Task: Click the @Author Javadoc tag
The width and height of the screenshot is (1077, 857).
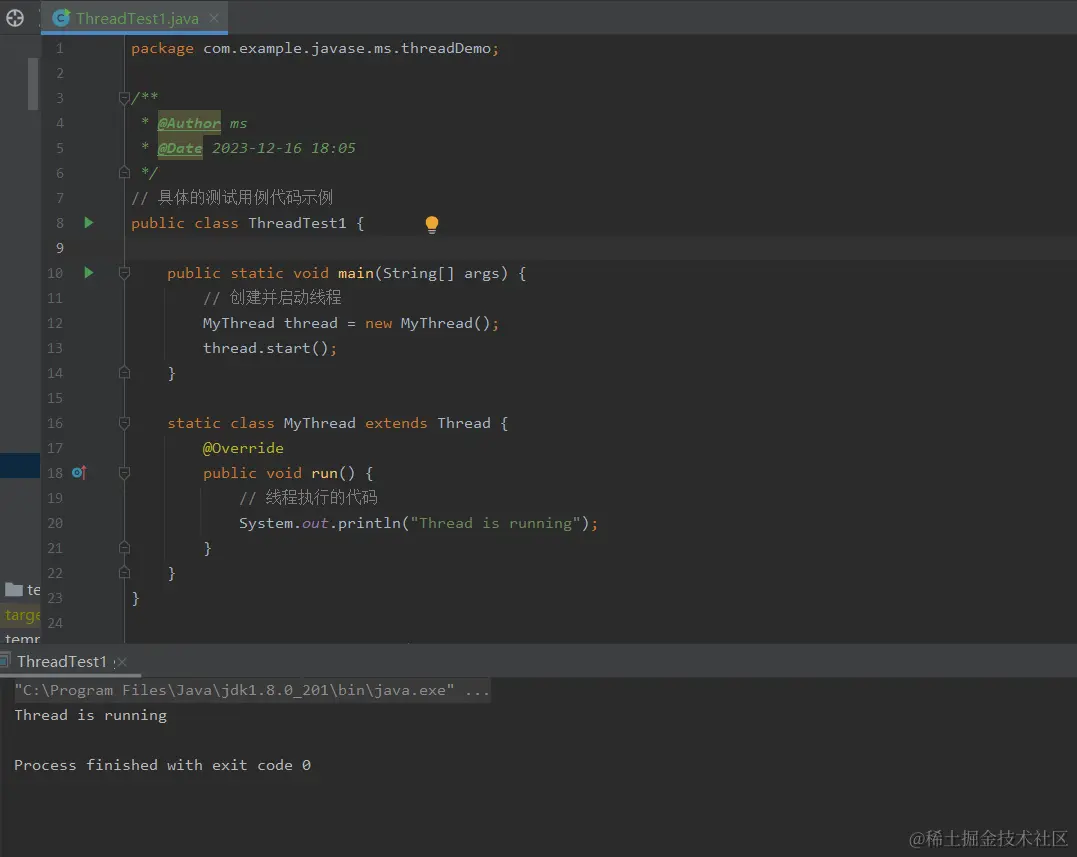Action: click(189, 124)
